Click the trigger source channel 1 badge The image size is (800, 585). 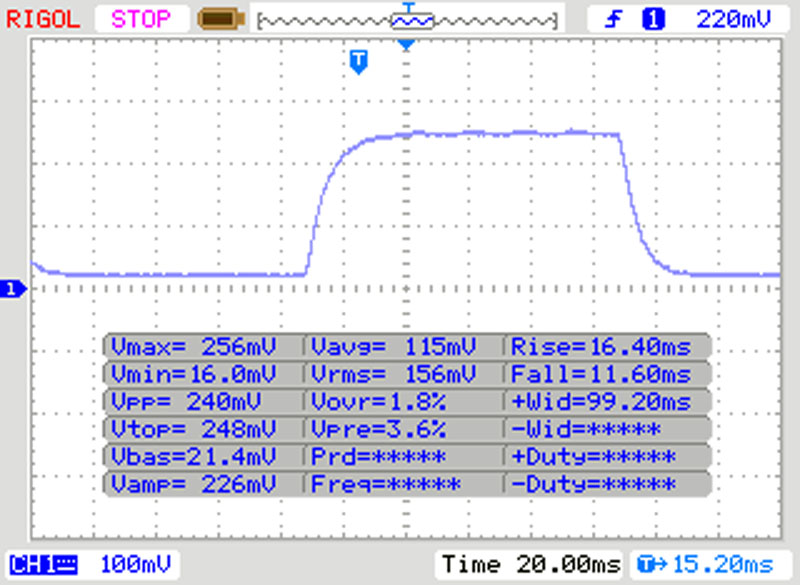click(x=654, y=20)
